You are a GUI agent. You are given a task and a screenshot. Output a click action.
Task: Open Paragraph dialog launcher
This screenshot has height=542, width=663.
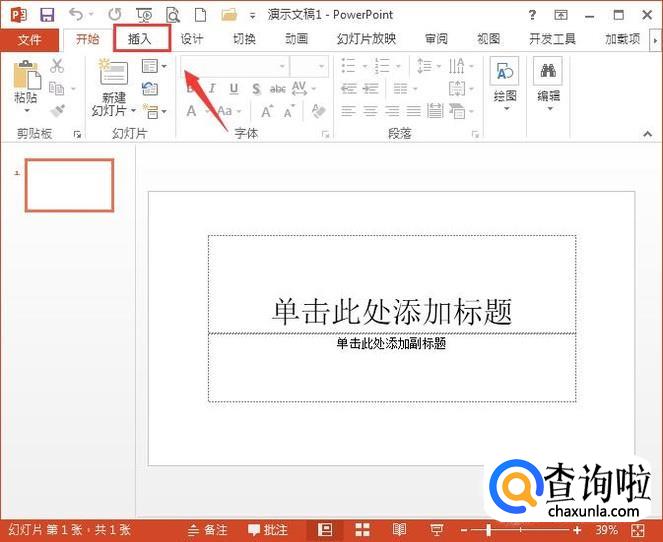click(475, 134)
